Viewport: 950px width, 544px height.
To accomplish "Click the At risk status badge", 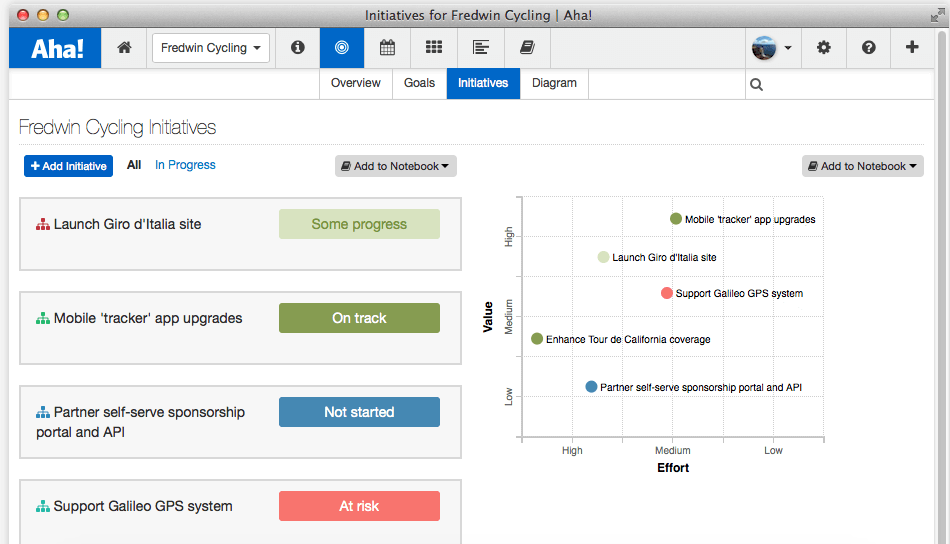I will [359, 506].
